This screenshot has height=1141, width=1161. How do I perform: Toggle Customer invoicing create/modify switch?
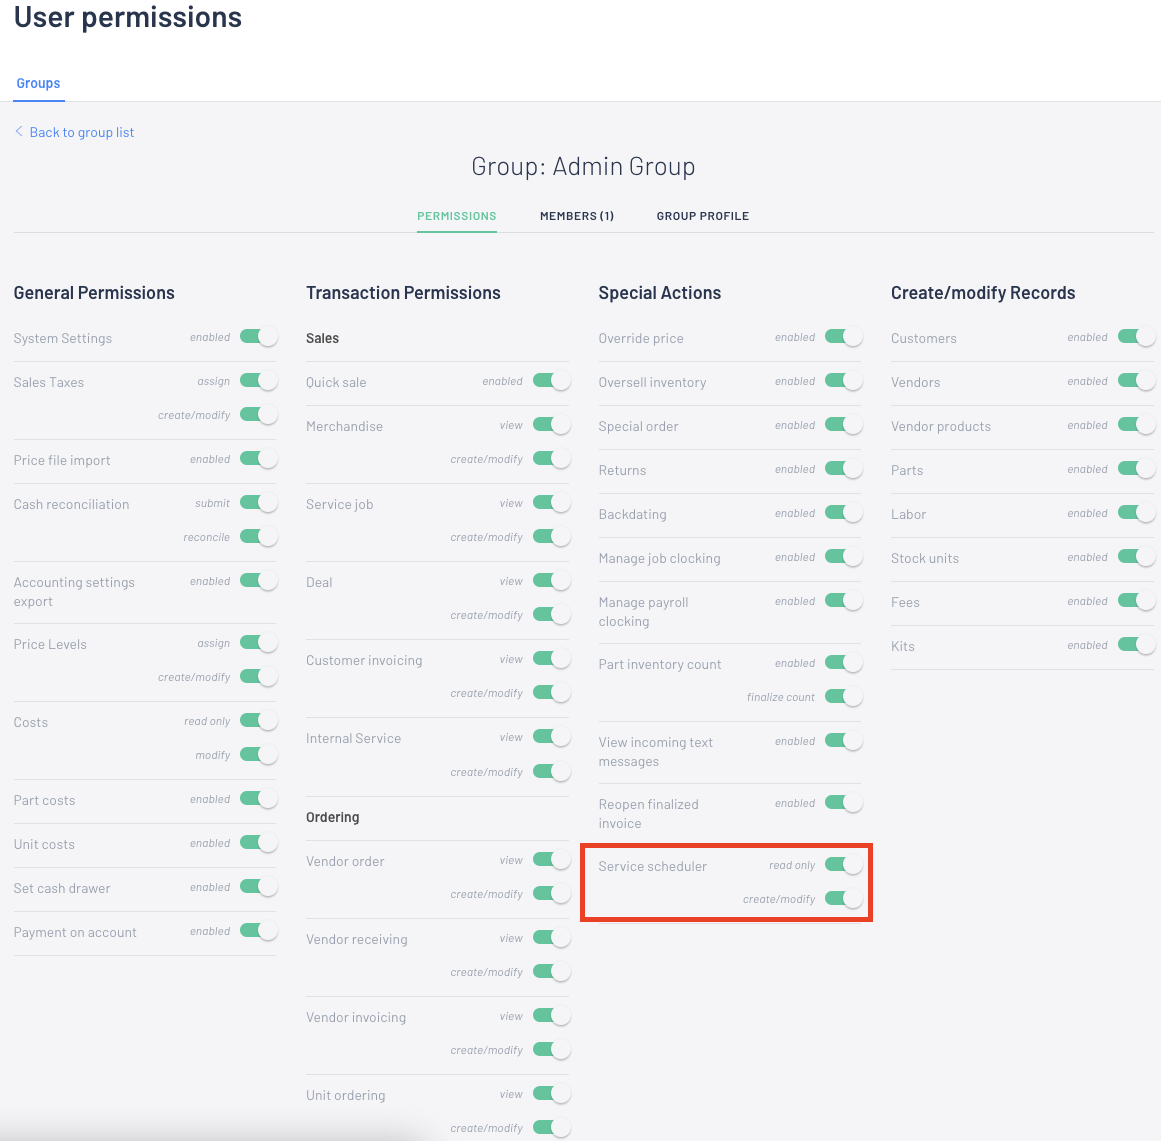point(552,693)
